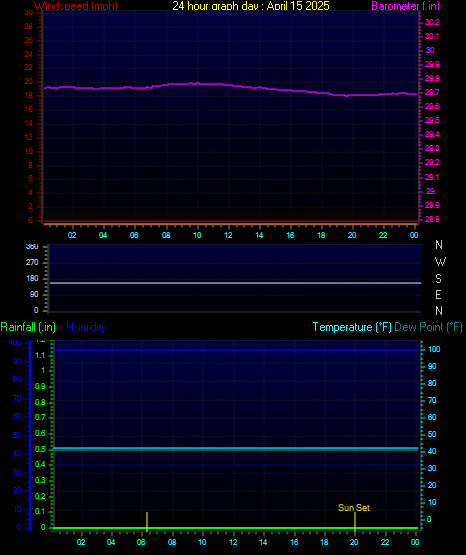This screenshot has height=555, width=466.
Task: Click the S compass label
Action: coord(438,279)
